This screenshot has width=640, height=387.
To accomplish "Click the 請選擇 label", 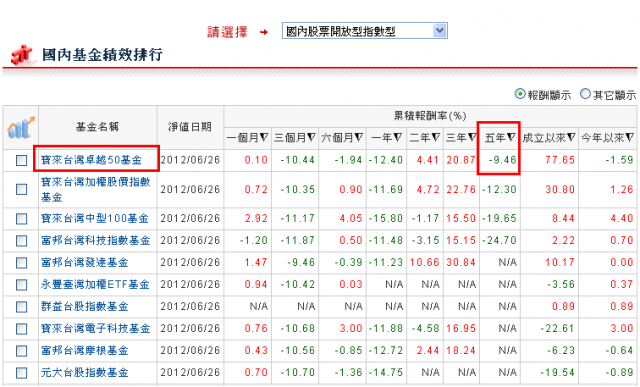I will [227, 32].
